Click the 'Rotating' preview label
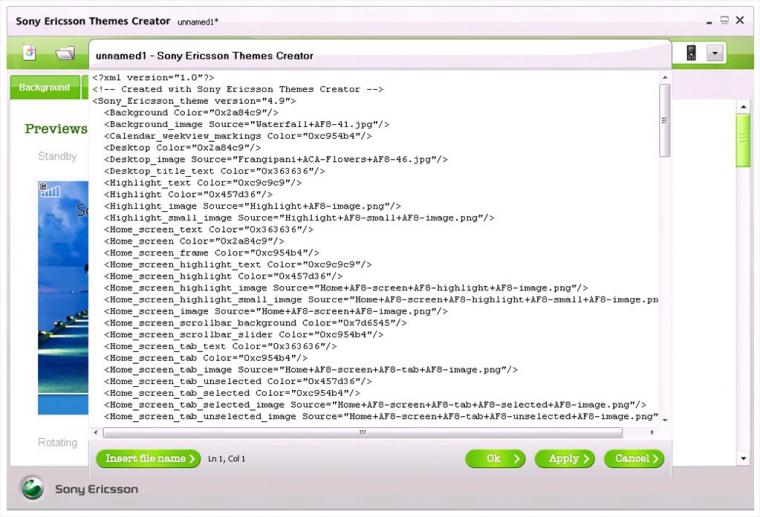 [x=58, y=442]
